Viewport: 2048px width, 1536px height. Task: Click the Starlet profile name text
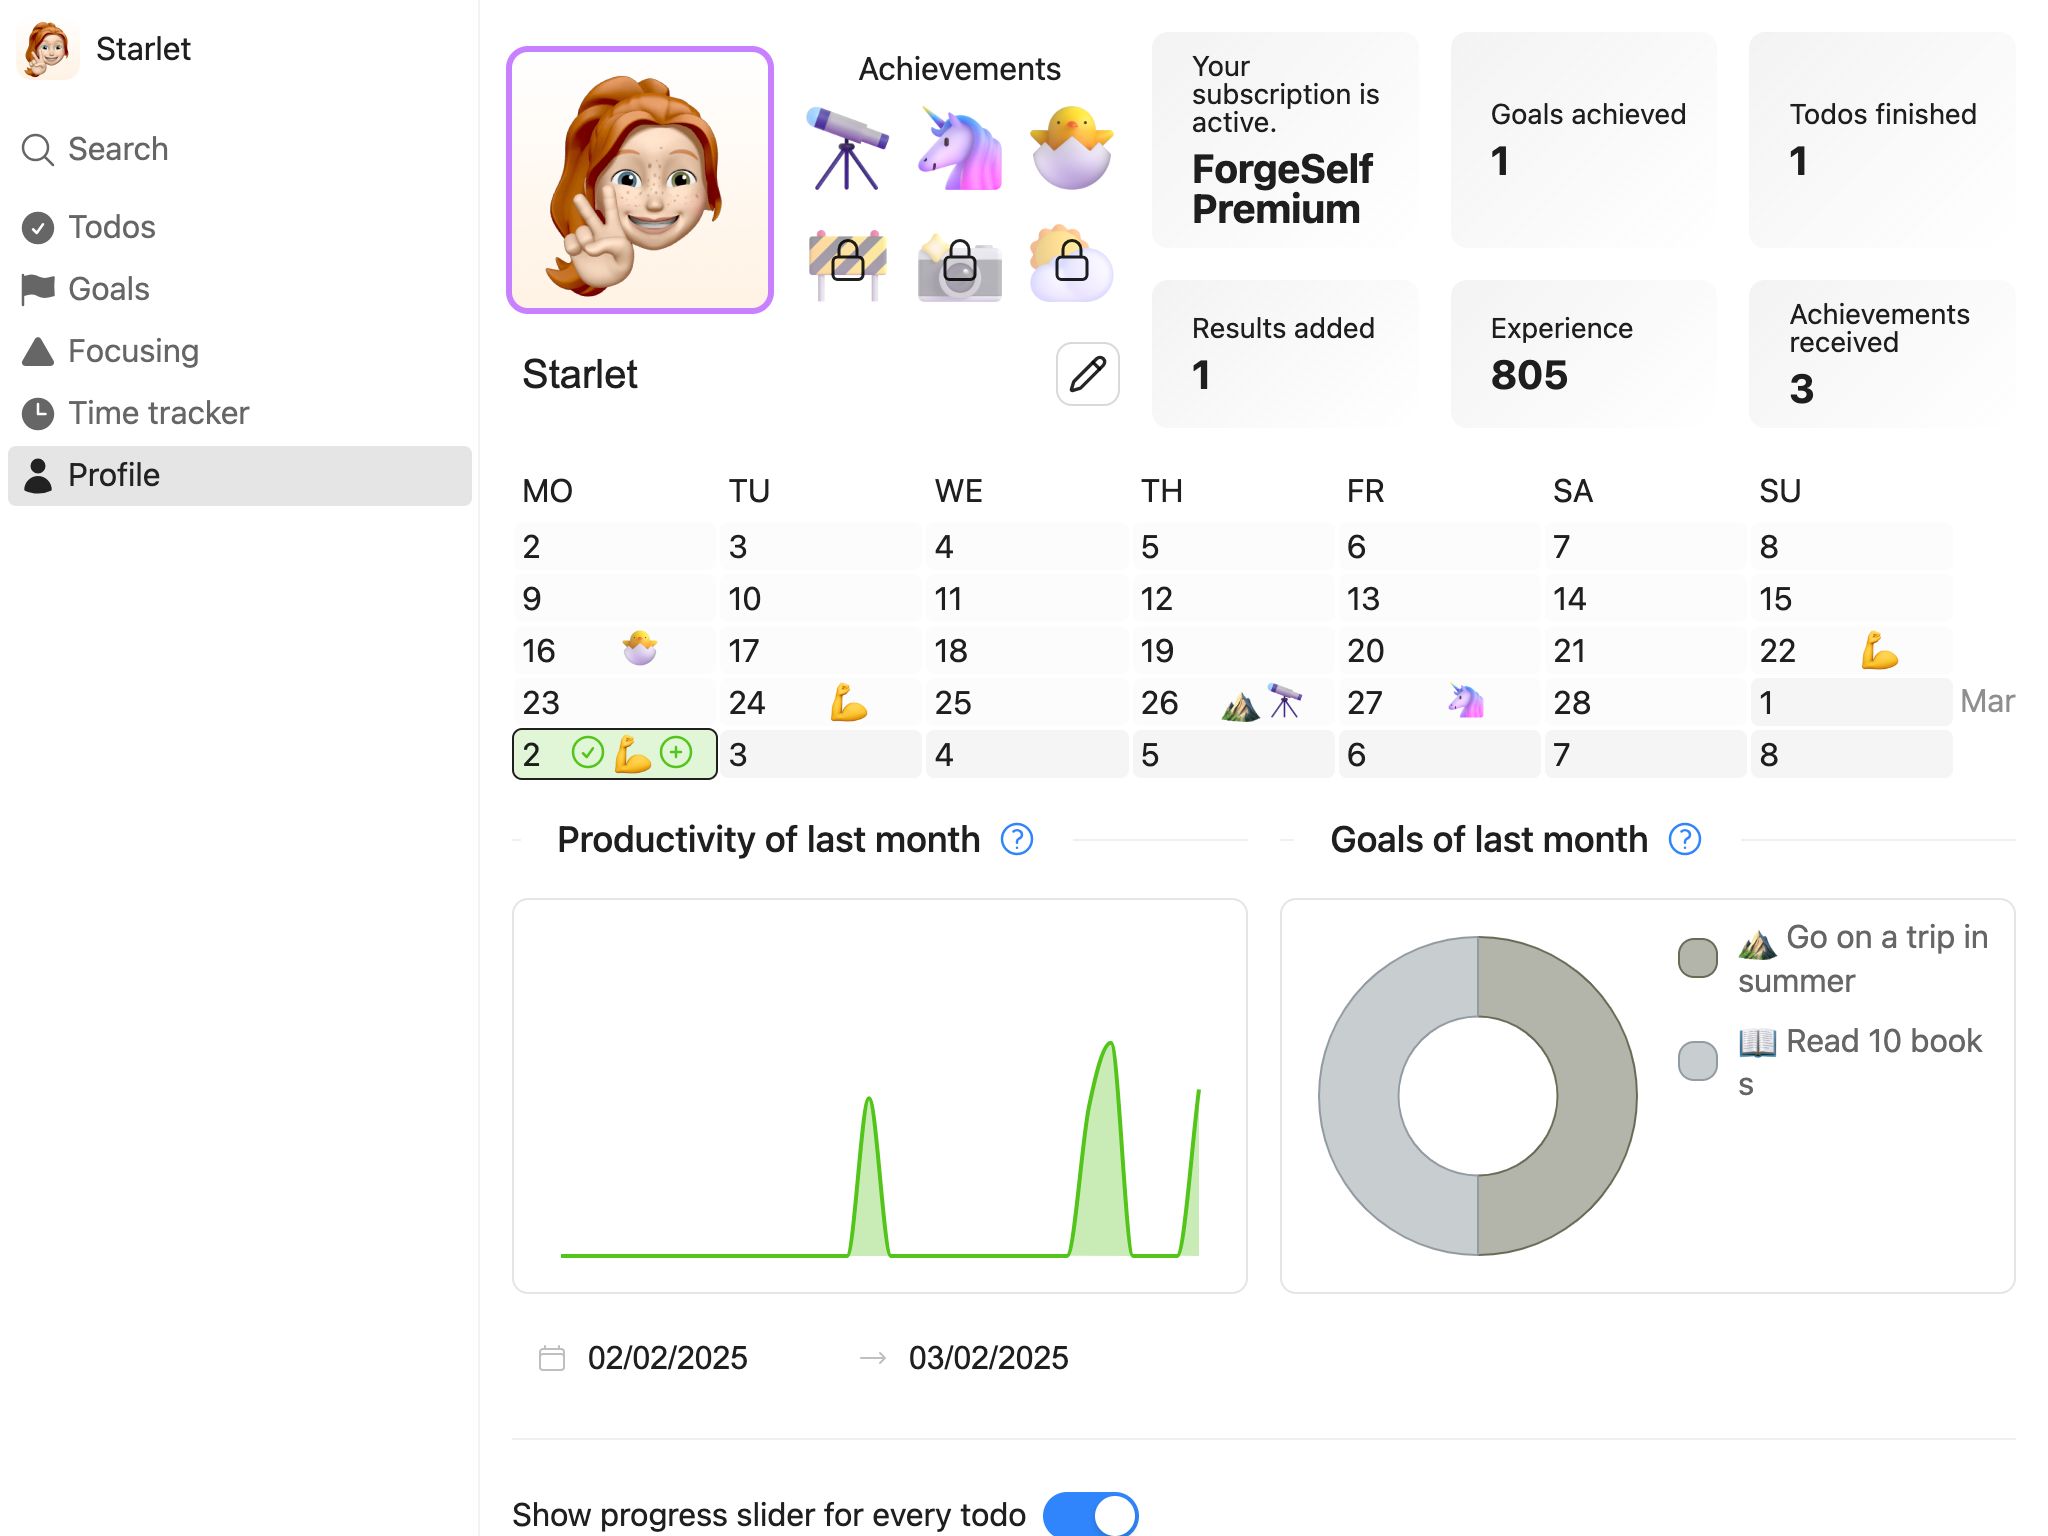click(580, 374)
